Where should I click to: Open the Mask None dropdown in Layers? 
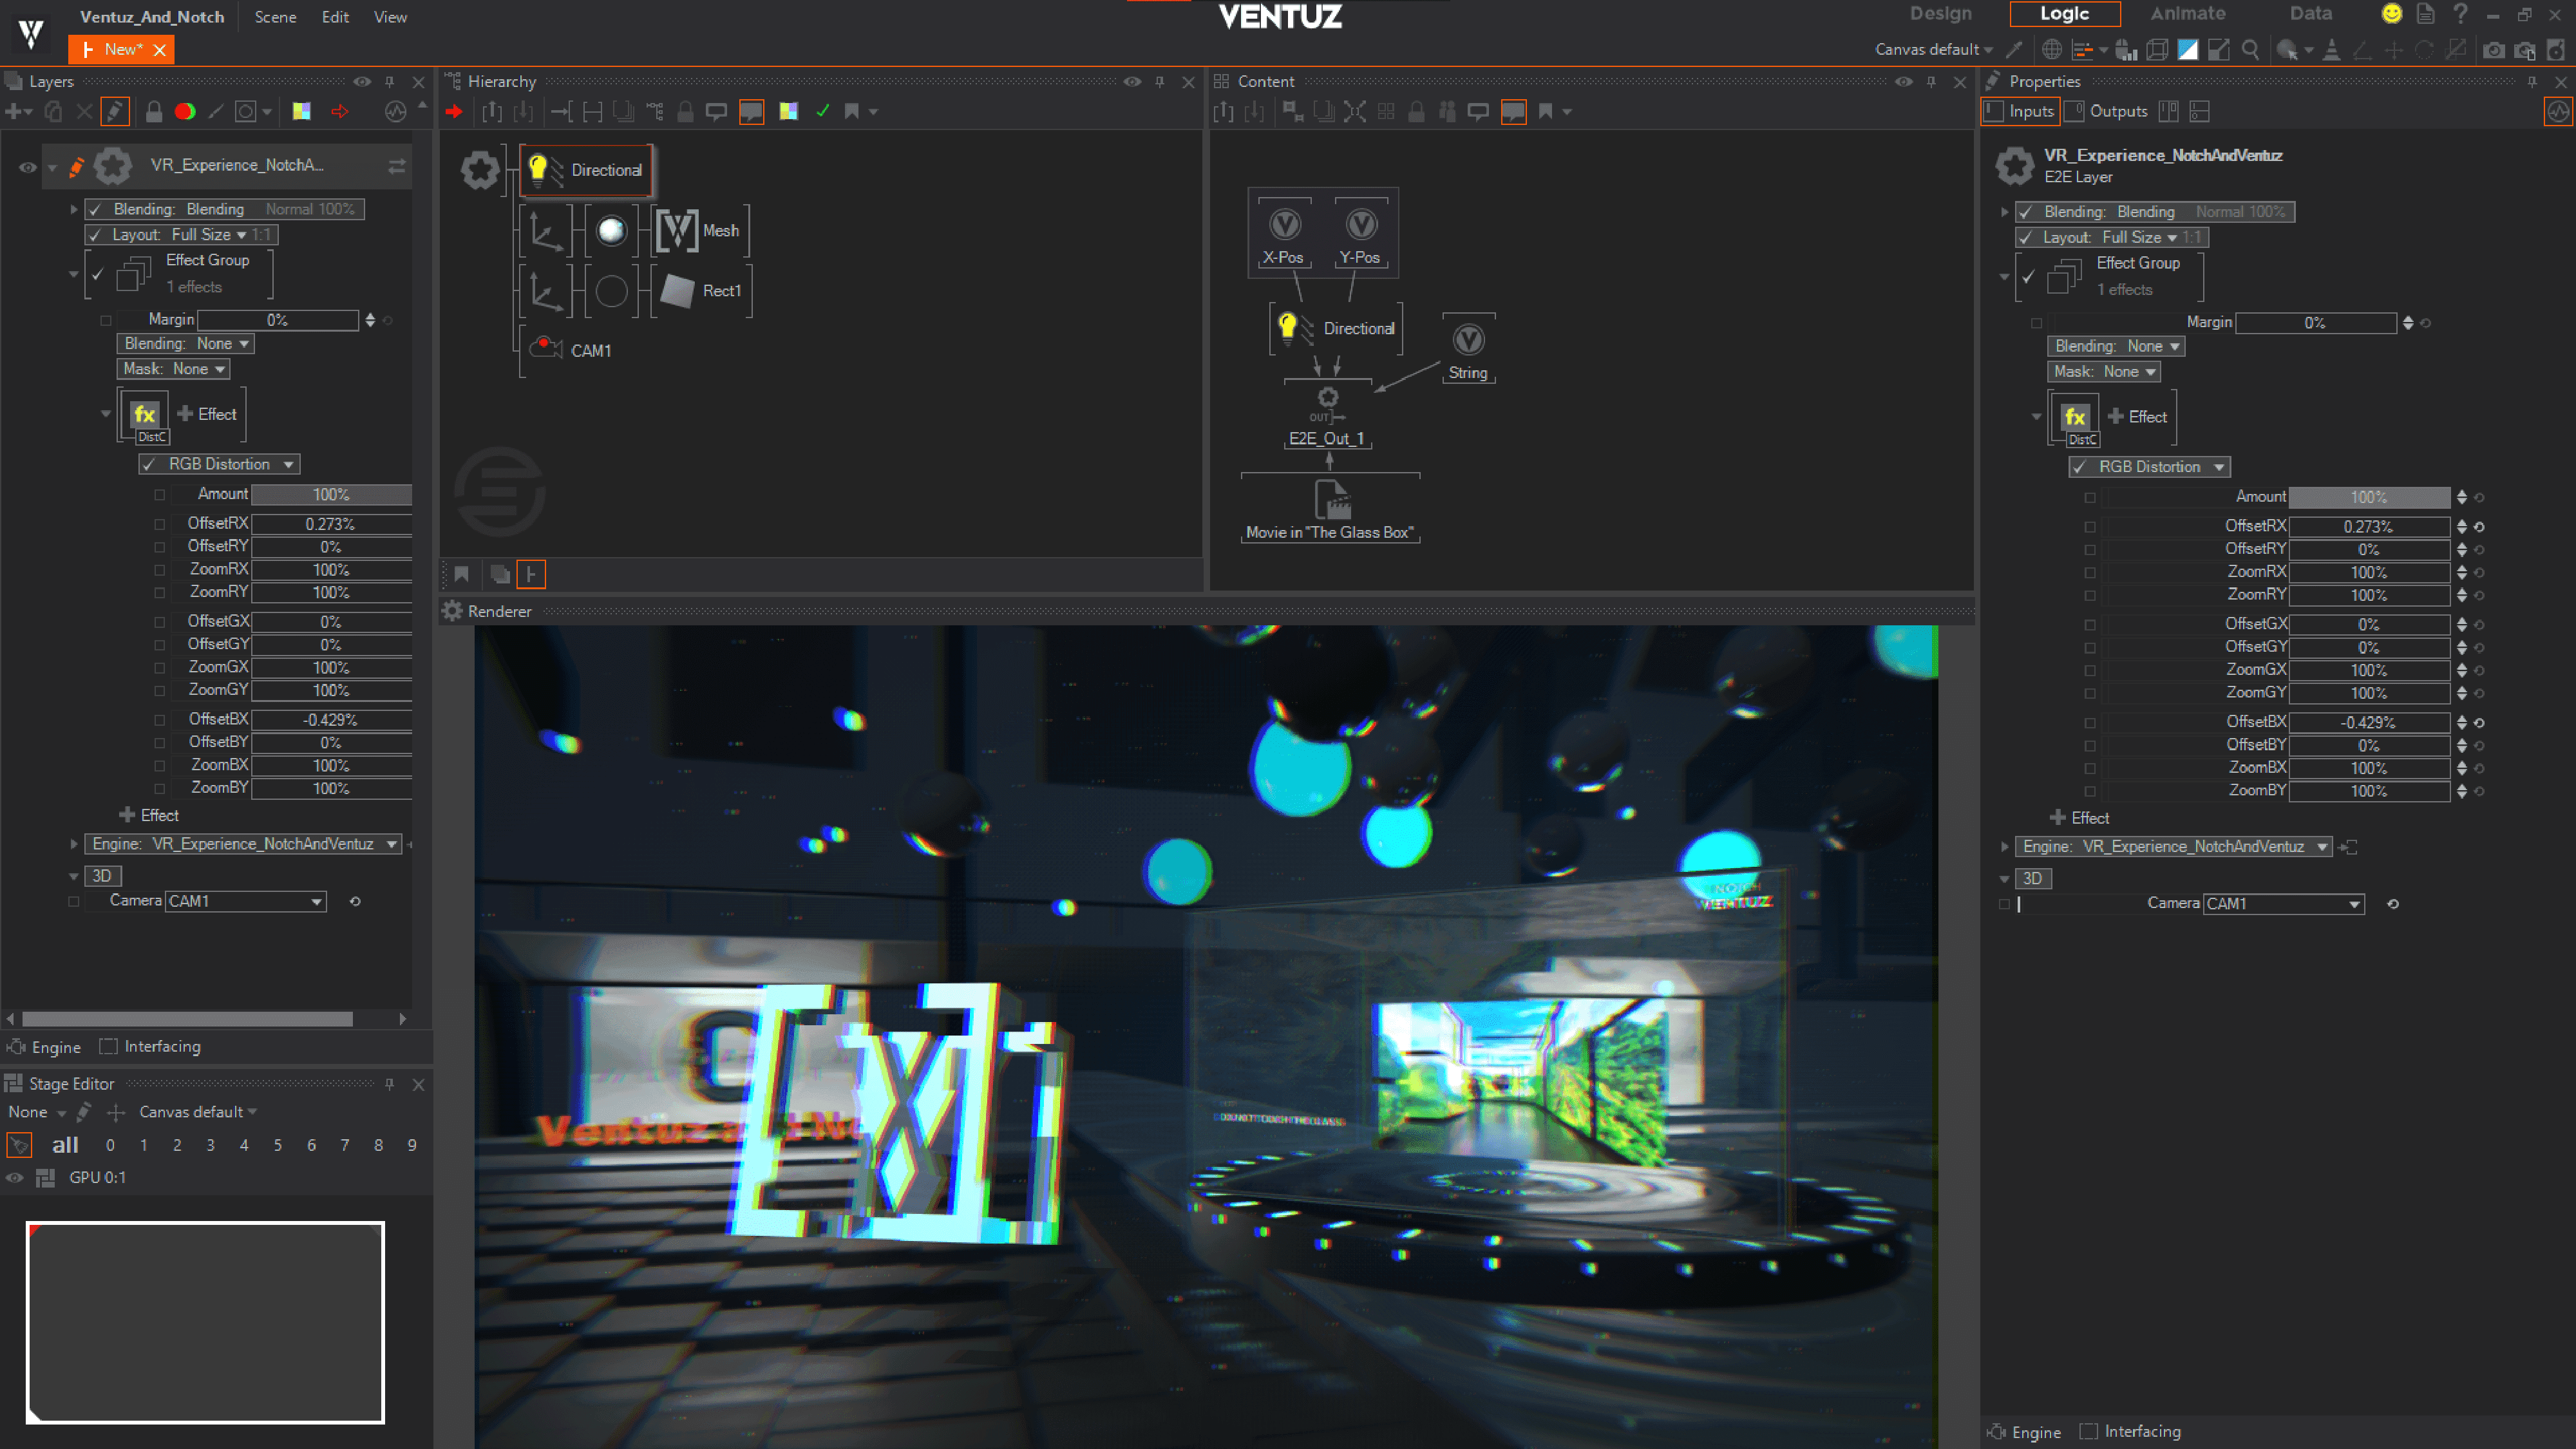(174, 369)
